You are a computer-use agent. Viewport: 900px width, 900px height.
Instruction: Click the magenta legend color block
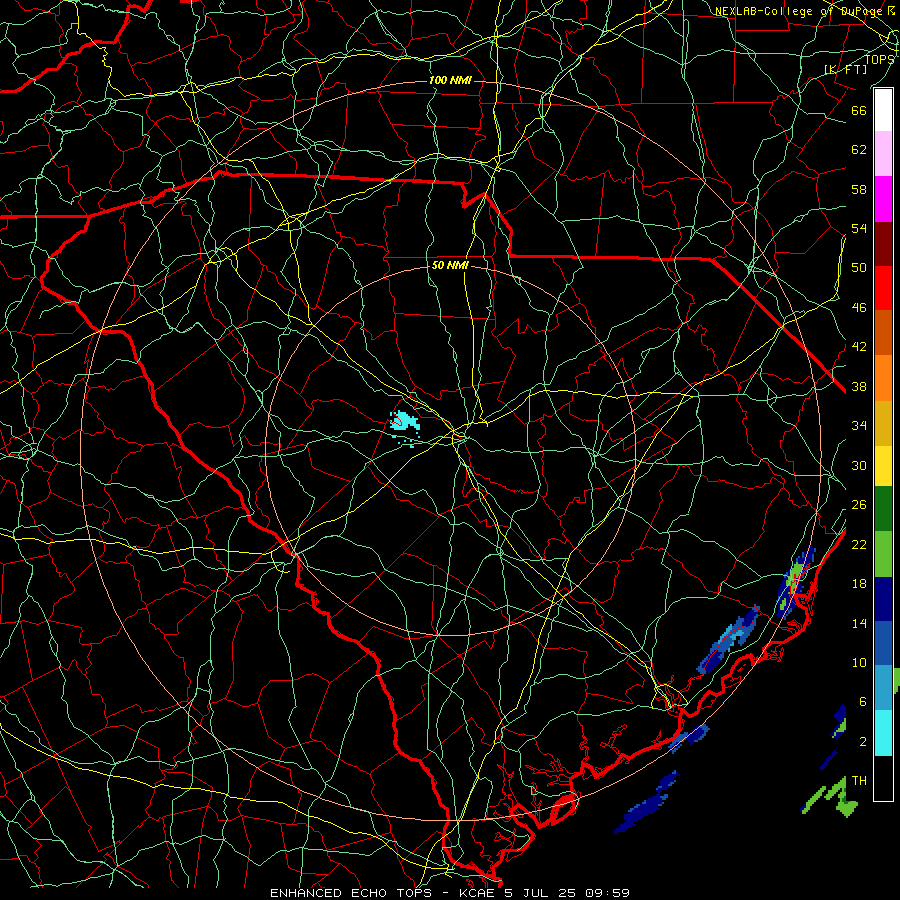(x=883, y=199)
